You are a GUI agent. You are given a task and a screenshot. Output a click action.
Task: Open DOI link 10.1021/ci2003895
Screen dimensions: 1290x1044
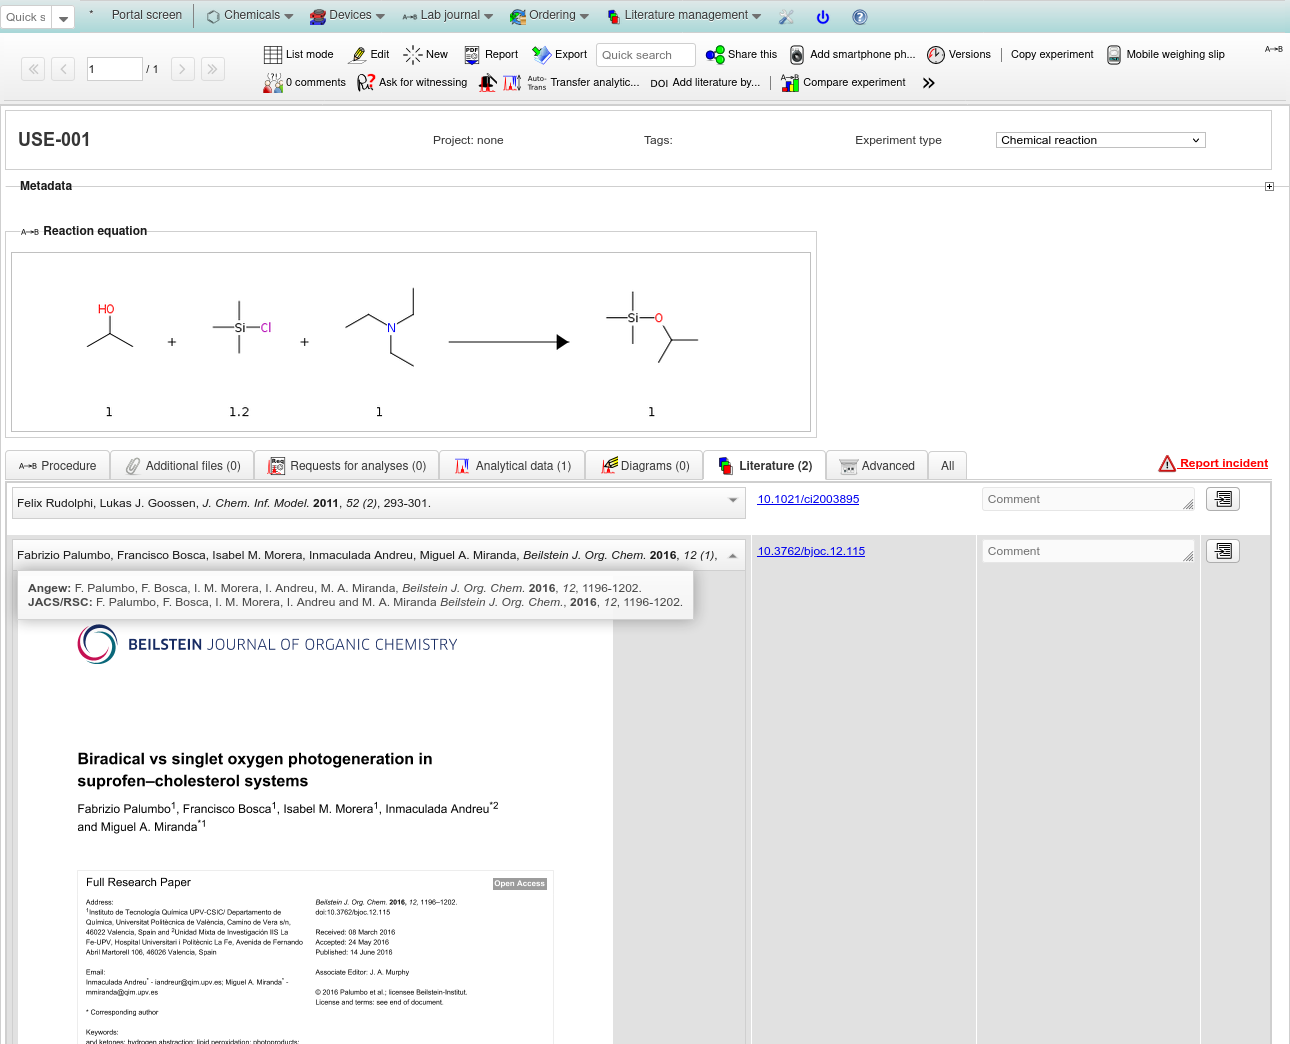coord(808,499)
